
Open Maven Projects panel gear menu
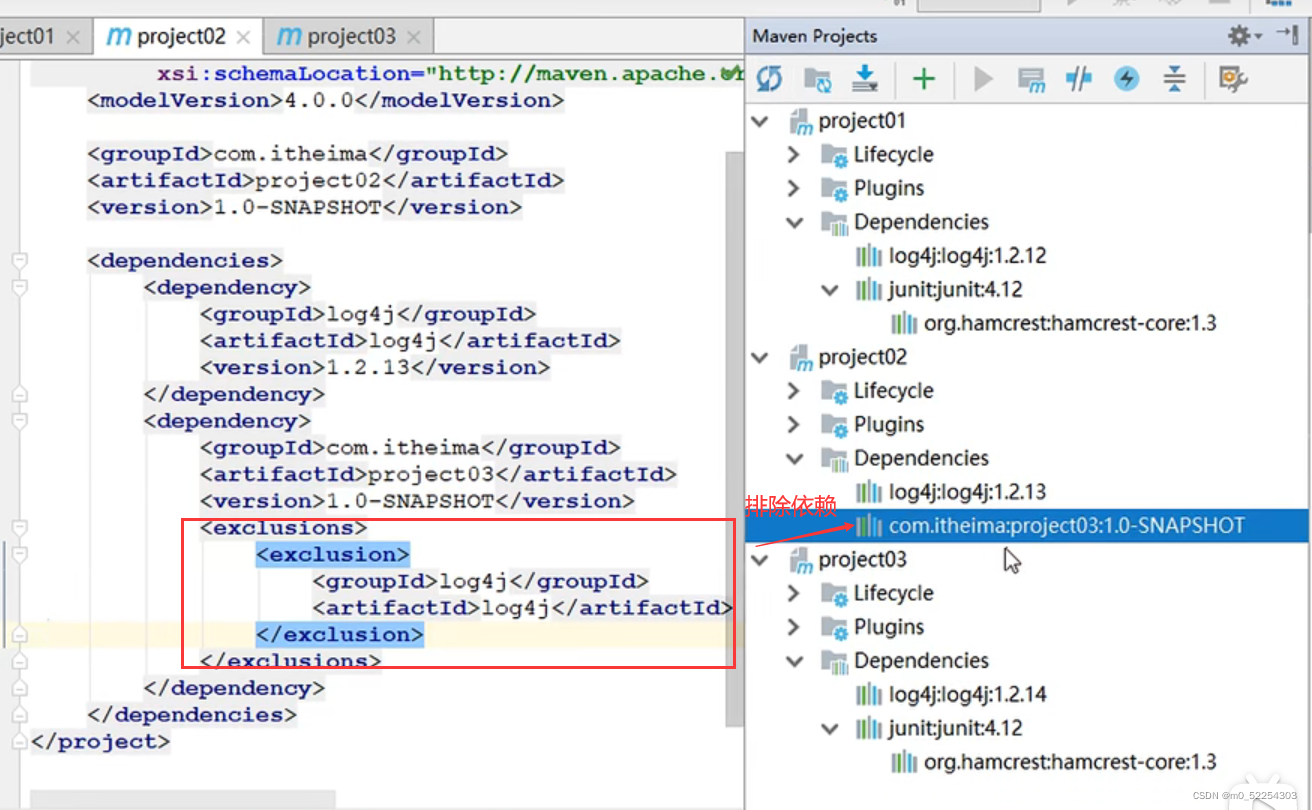point(1244,36)
